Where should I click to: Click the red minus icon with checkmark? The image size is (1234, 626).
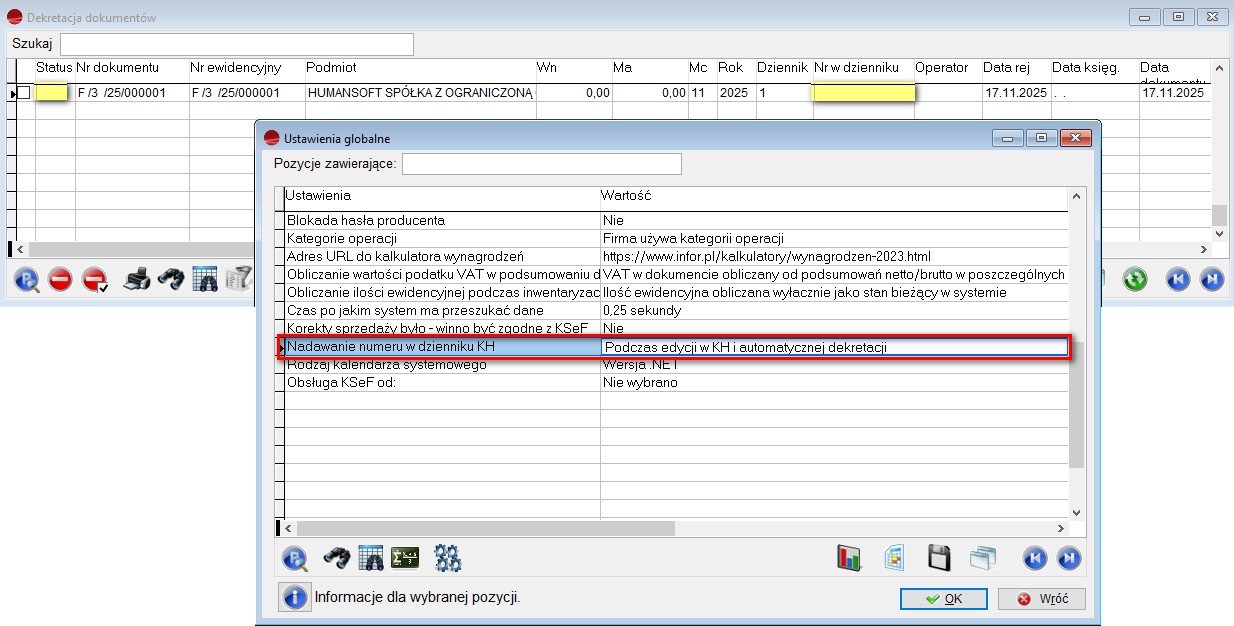point(95,279)
